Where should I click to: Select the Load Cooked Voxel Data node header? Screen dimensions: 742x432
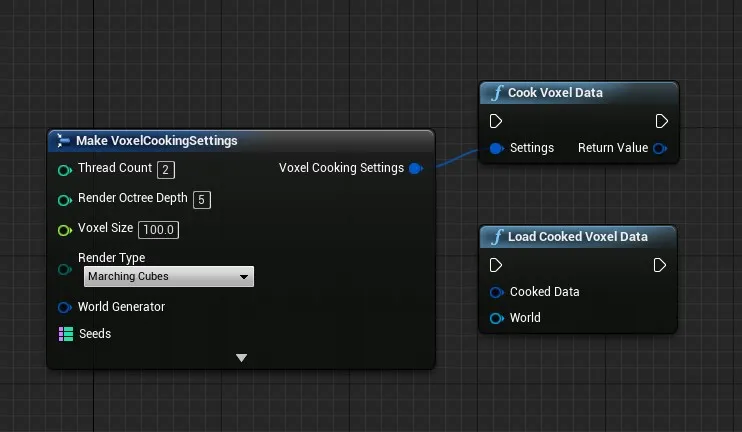pos(577,237)
